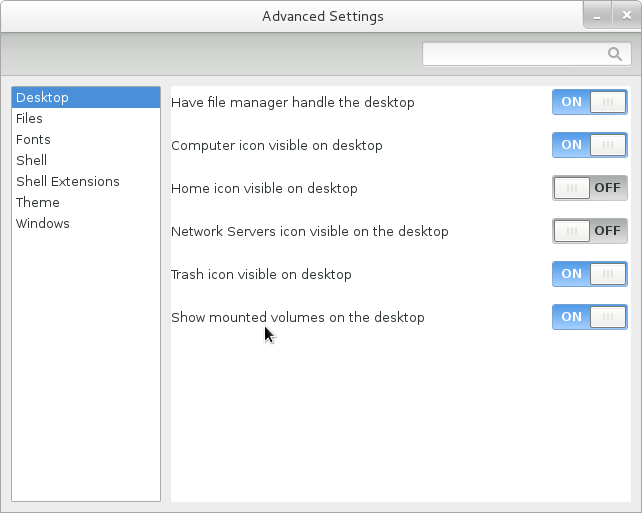Click 'Trash icon visible on desktop' label
The height and width of the screenshot is (513, 642).
point(261,274)
